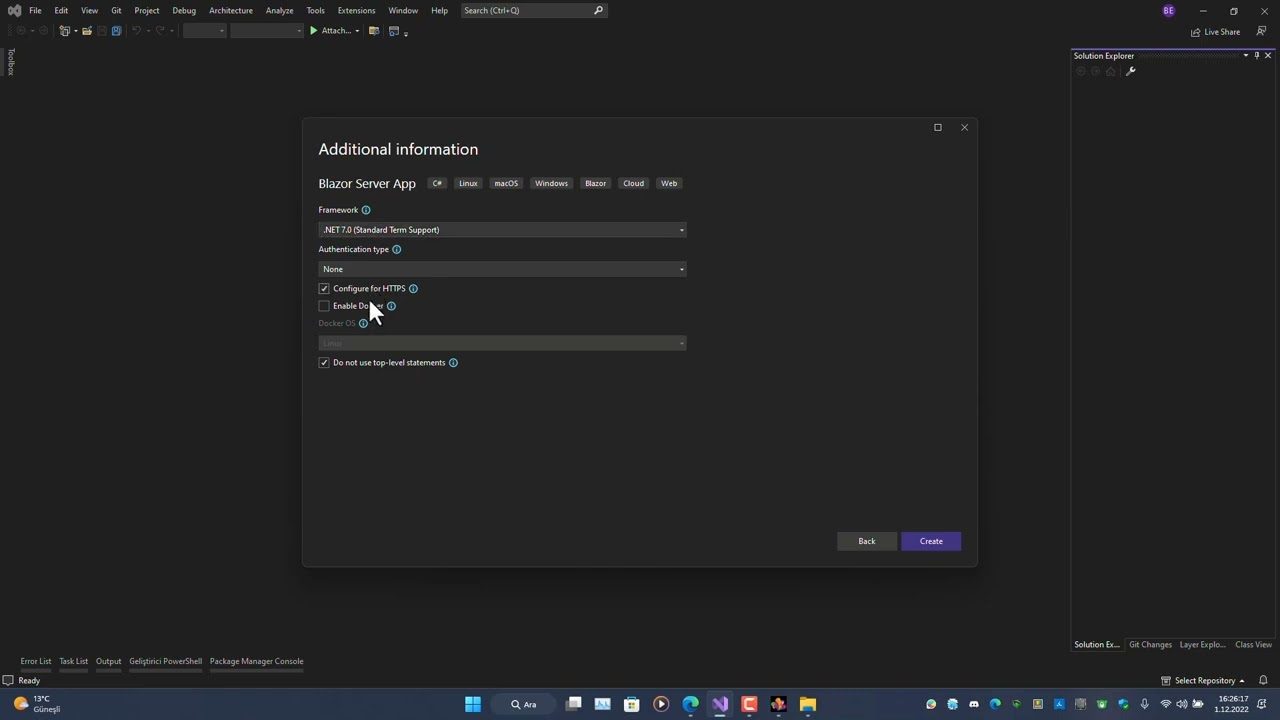Open taskbar clock showing 16:26:17
Screen dimensions: 1280x720
click(x=1232, y=704)
